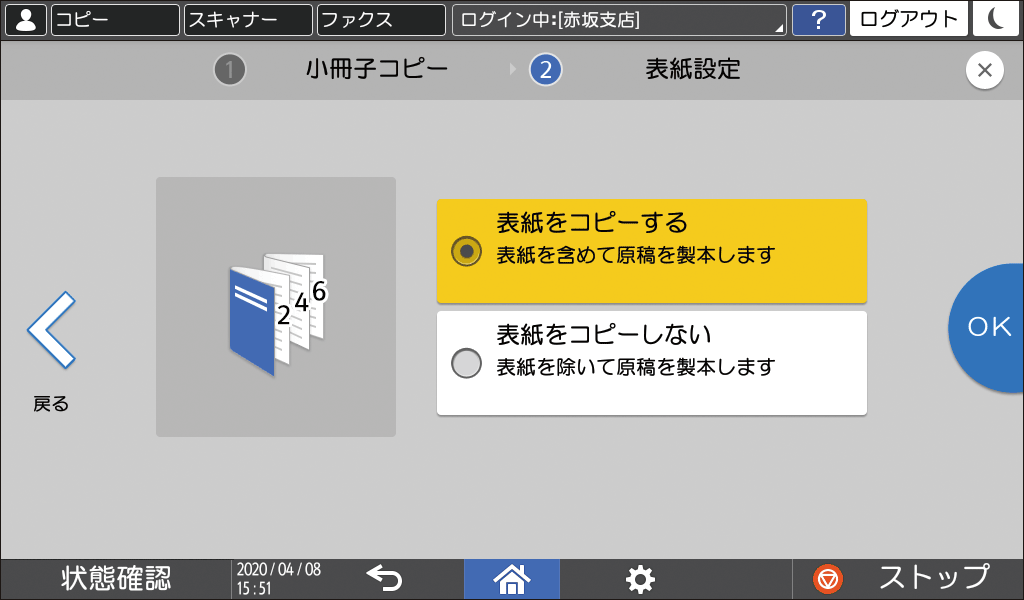The image size is (1024, 600).
Task: Tap the help question mark icon
Action: click(820, 19)
